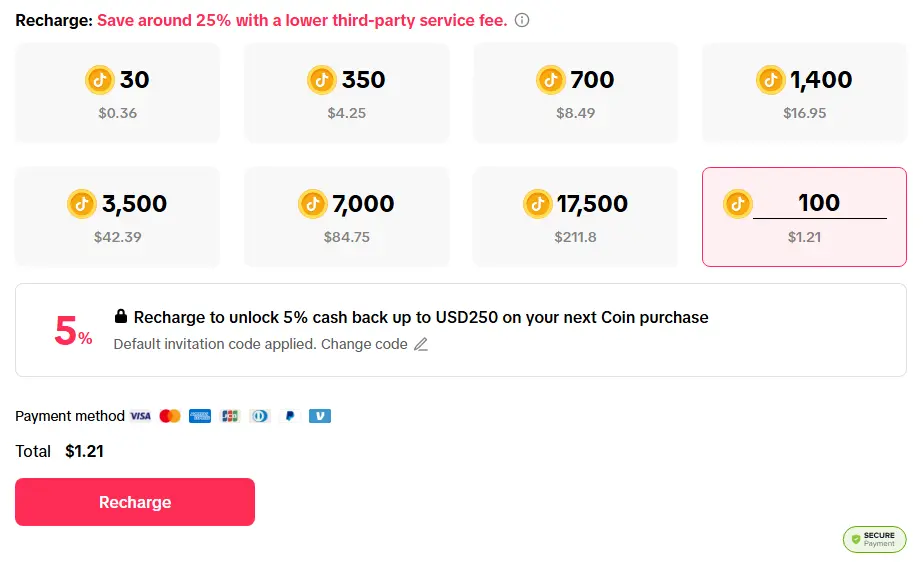923x577 pixels.
Task: Click the custom coin amount field showing 100
Action: point(819,204)
